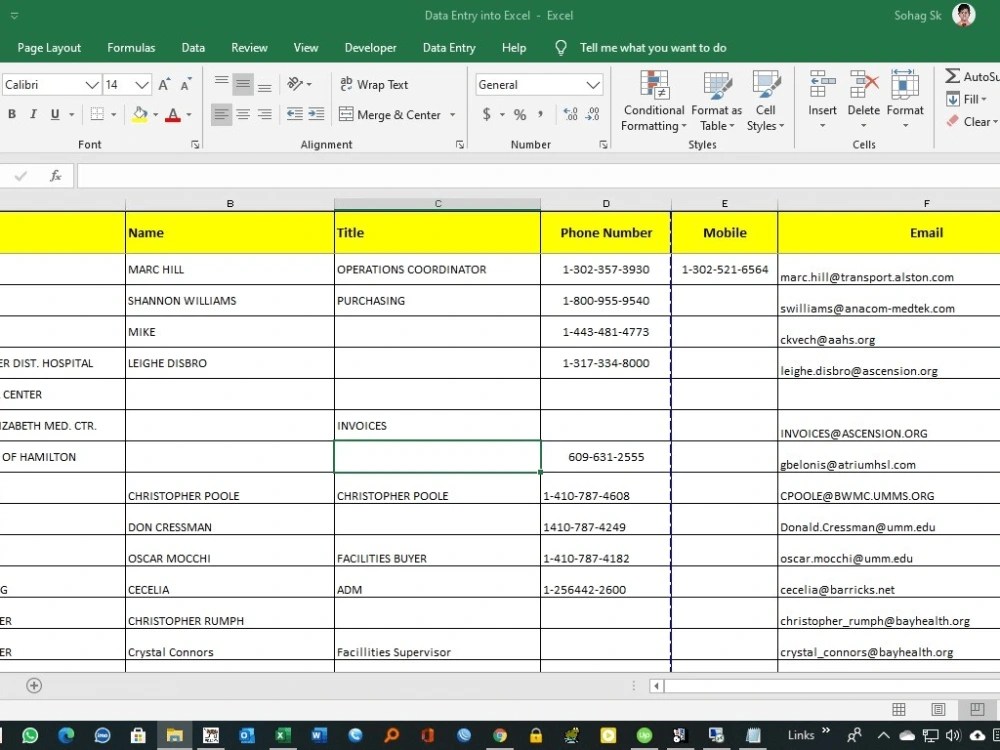Image resolution: width=1000 pixels, height=750 pixels.
Task: Click Increase Indent icon
Action: pos(316,114)
